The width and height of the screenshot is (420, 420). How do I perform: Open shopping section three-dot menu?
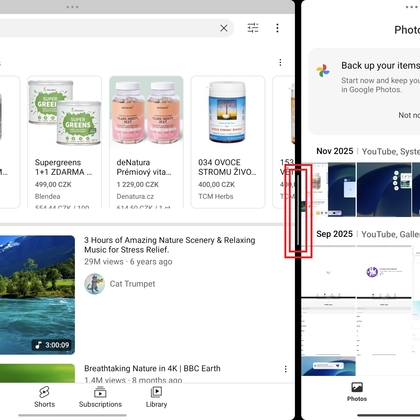280,62
